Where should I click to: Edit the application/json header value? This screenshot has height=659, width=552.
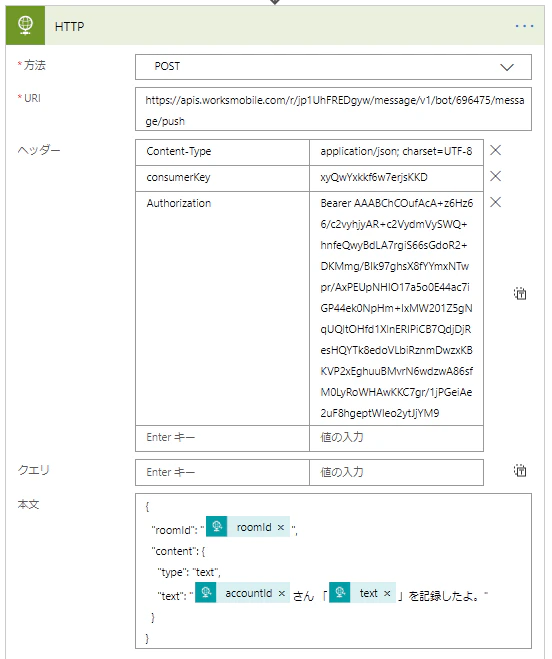point(396,152)
